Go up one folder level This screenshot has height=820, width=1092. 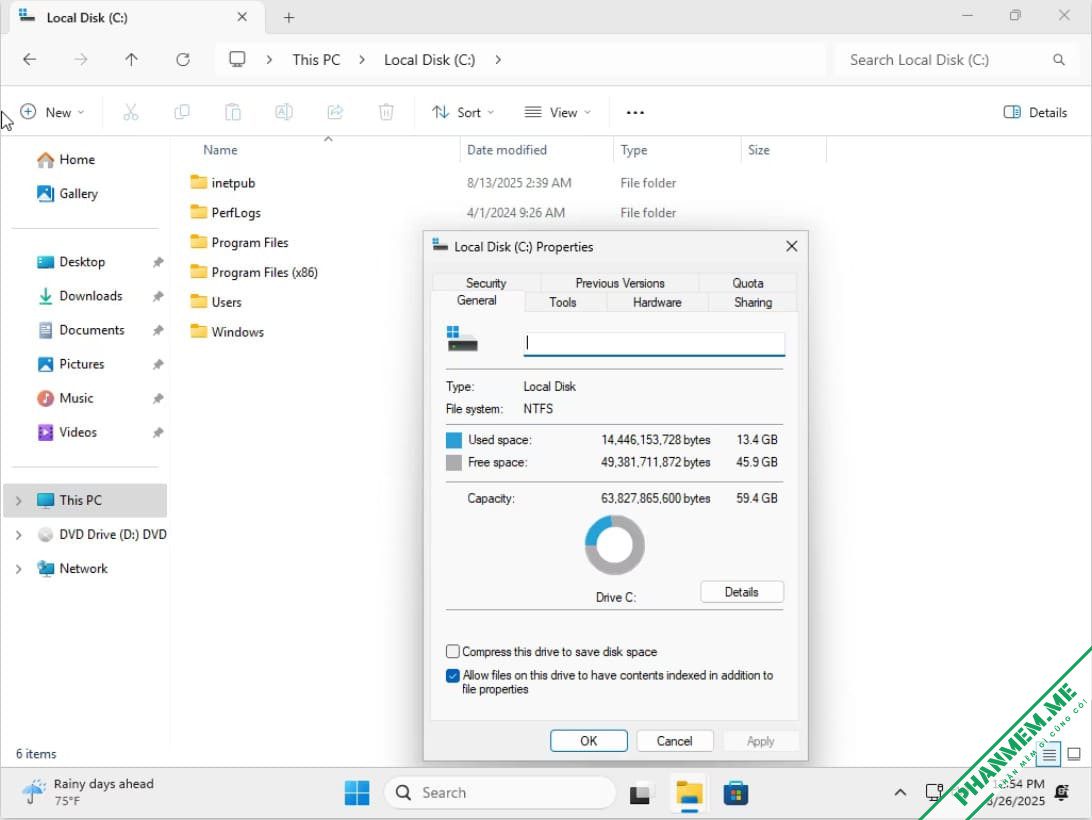132,60
